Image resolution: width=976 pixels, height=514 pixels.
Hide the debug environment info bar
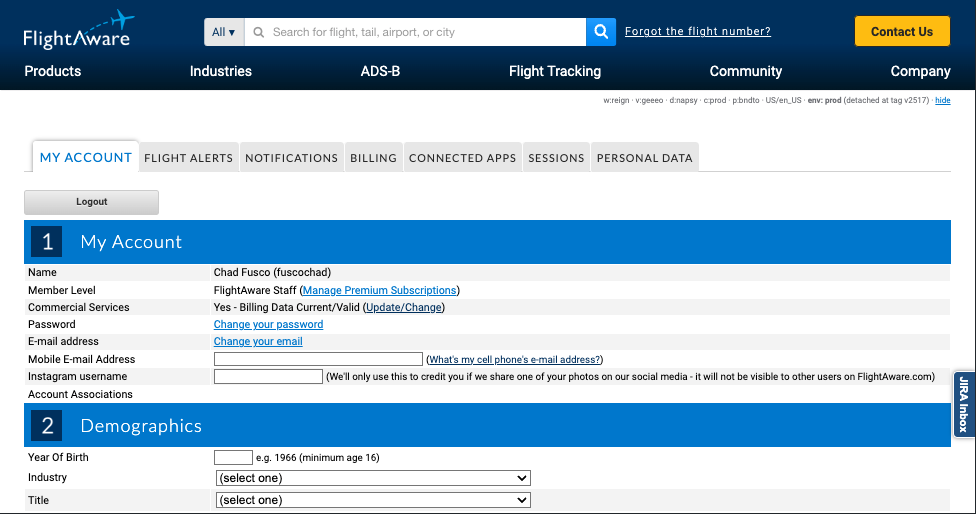click(942, 100)
